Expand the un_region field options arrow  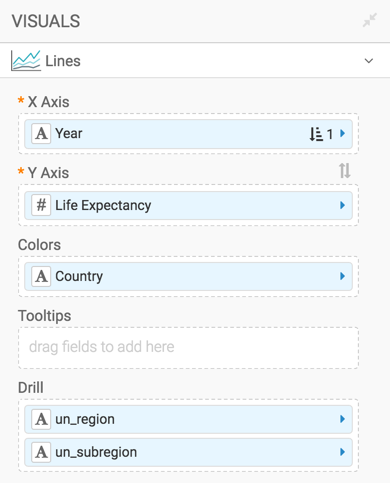(342, 419)
